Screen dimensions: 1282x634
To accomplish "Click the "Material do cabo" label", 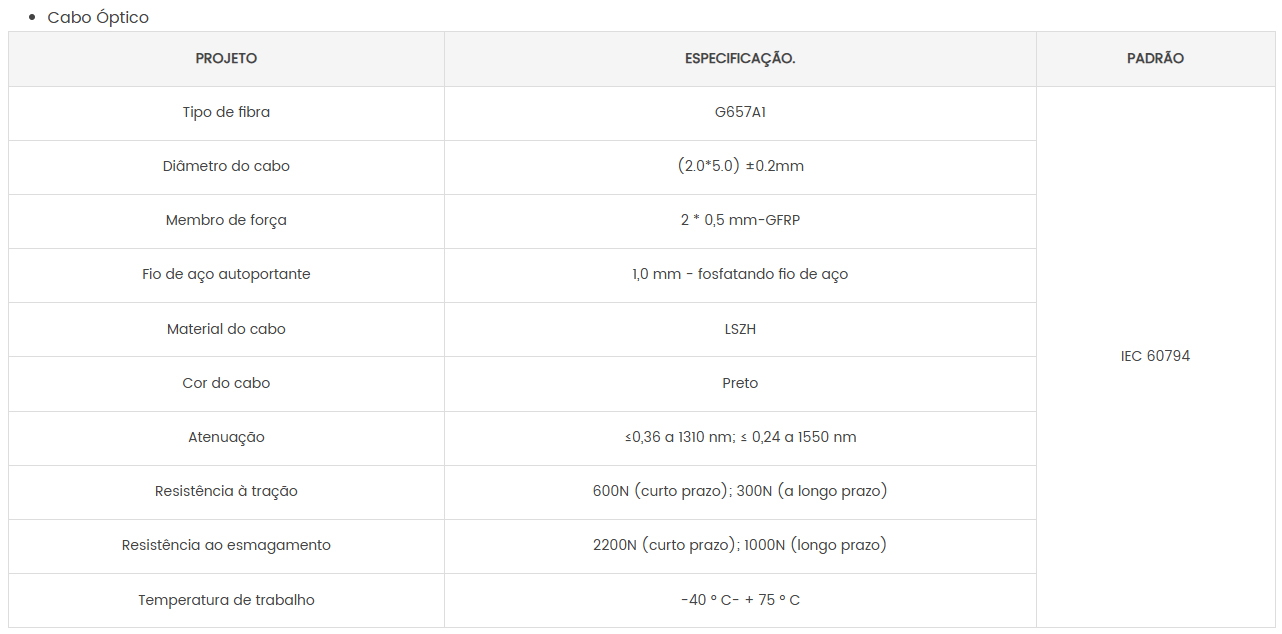I will 226,329.
